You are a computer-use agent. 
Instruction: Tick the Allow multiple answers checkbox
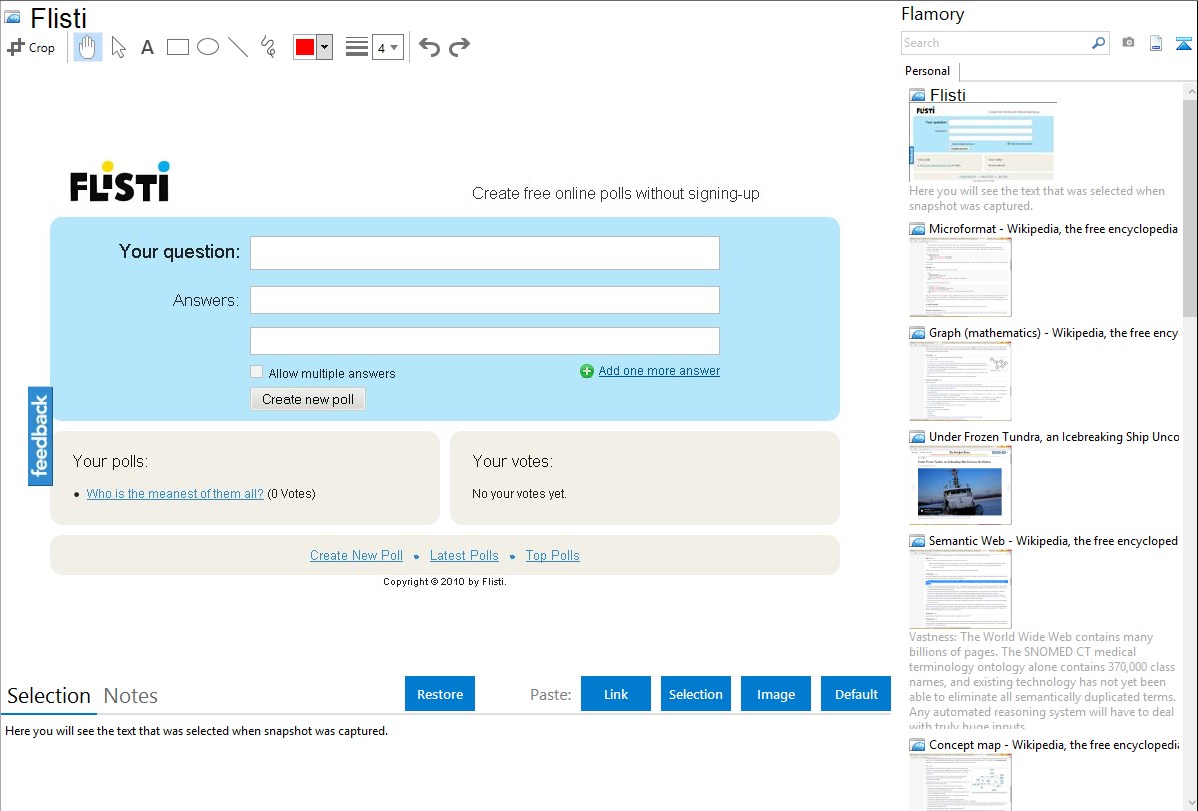pyautogui.click(x=257, y=372)
